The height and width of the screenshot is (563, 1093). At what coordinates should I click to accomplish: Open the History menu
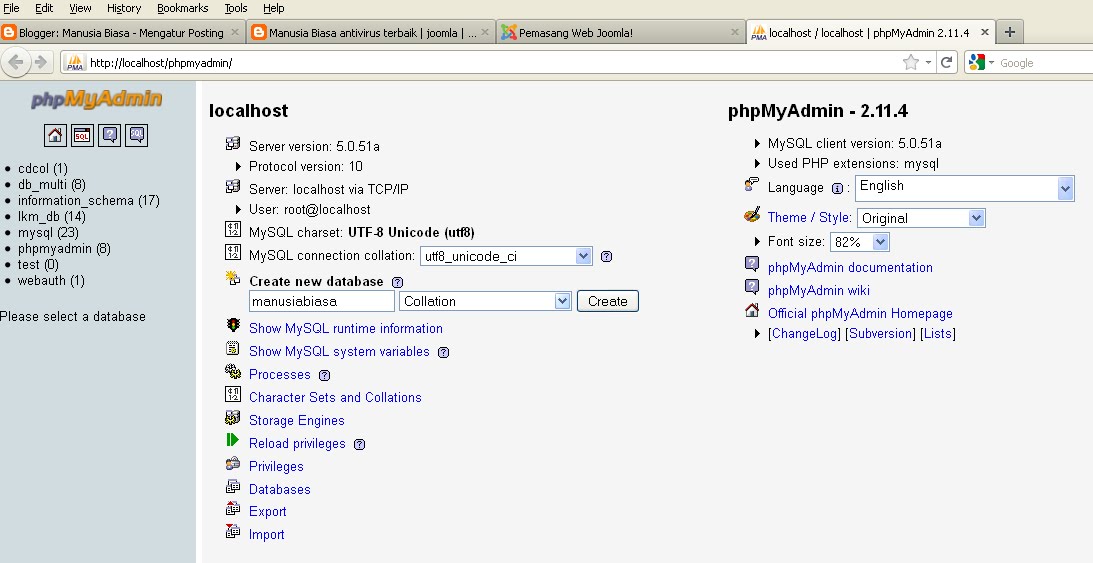[124, 8]
